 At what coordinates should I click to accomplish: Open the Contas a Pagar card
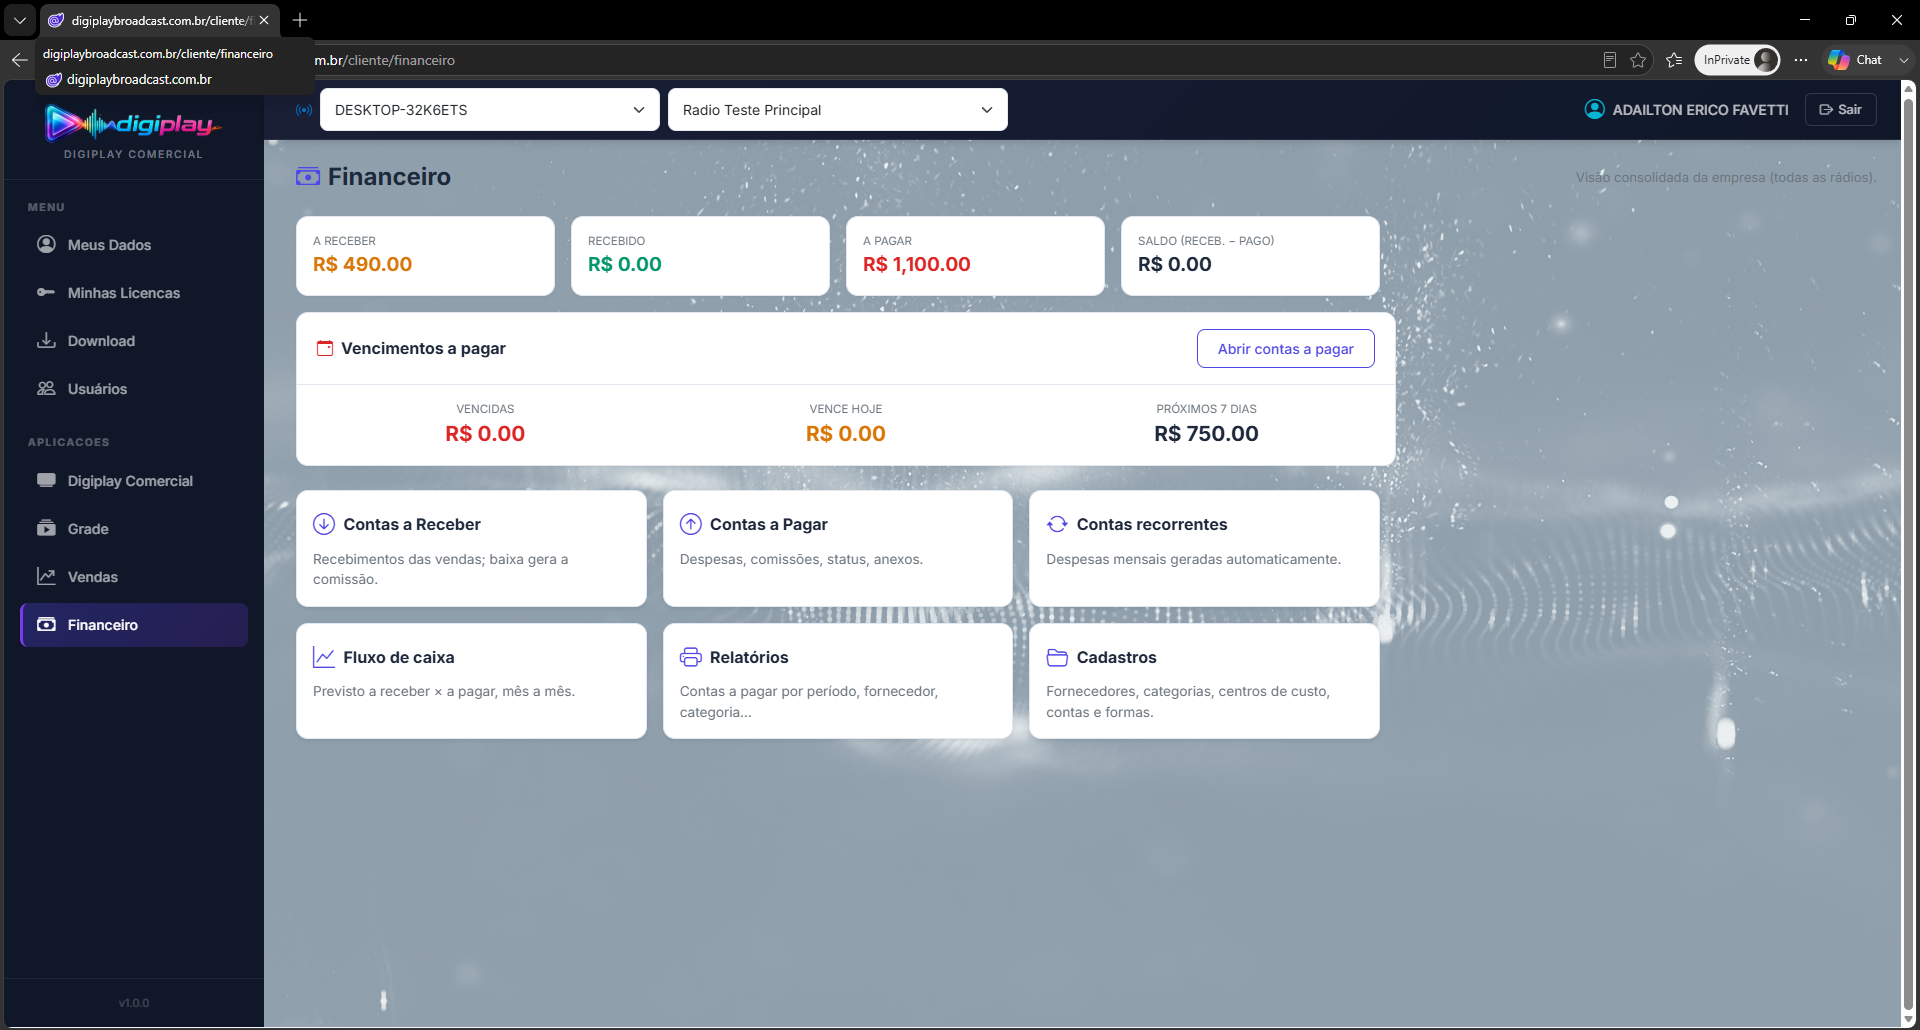click(838, 548)
